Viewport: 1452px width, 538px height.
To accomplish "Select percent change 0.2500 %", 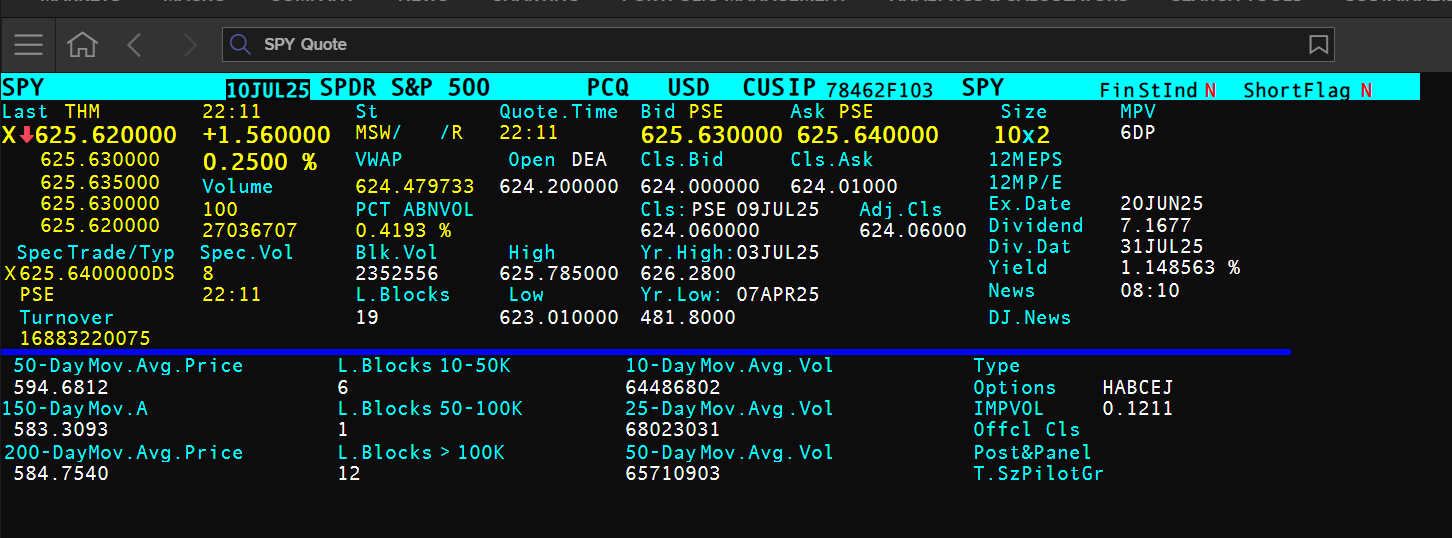I will tap(260, 162).
